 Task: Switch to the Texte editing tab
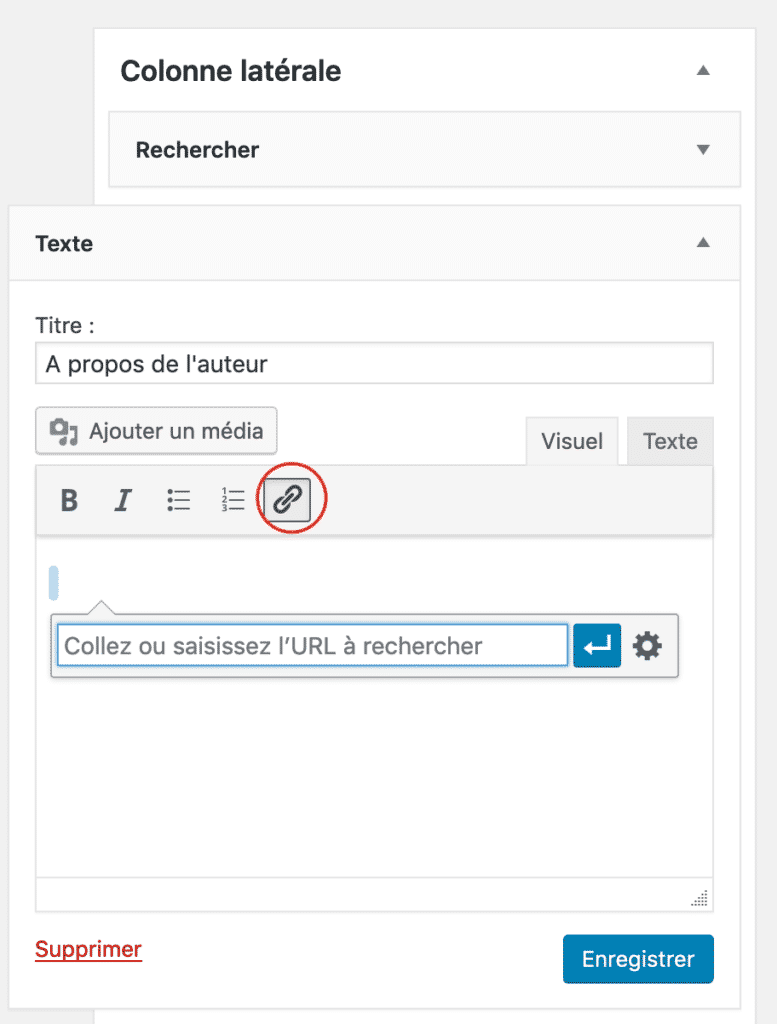pos(670,441)
